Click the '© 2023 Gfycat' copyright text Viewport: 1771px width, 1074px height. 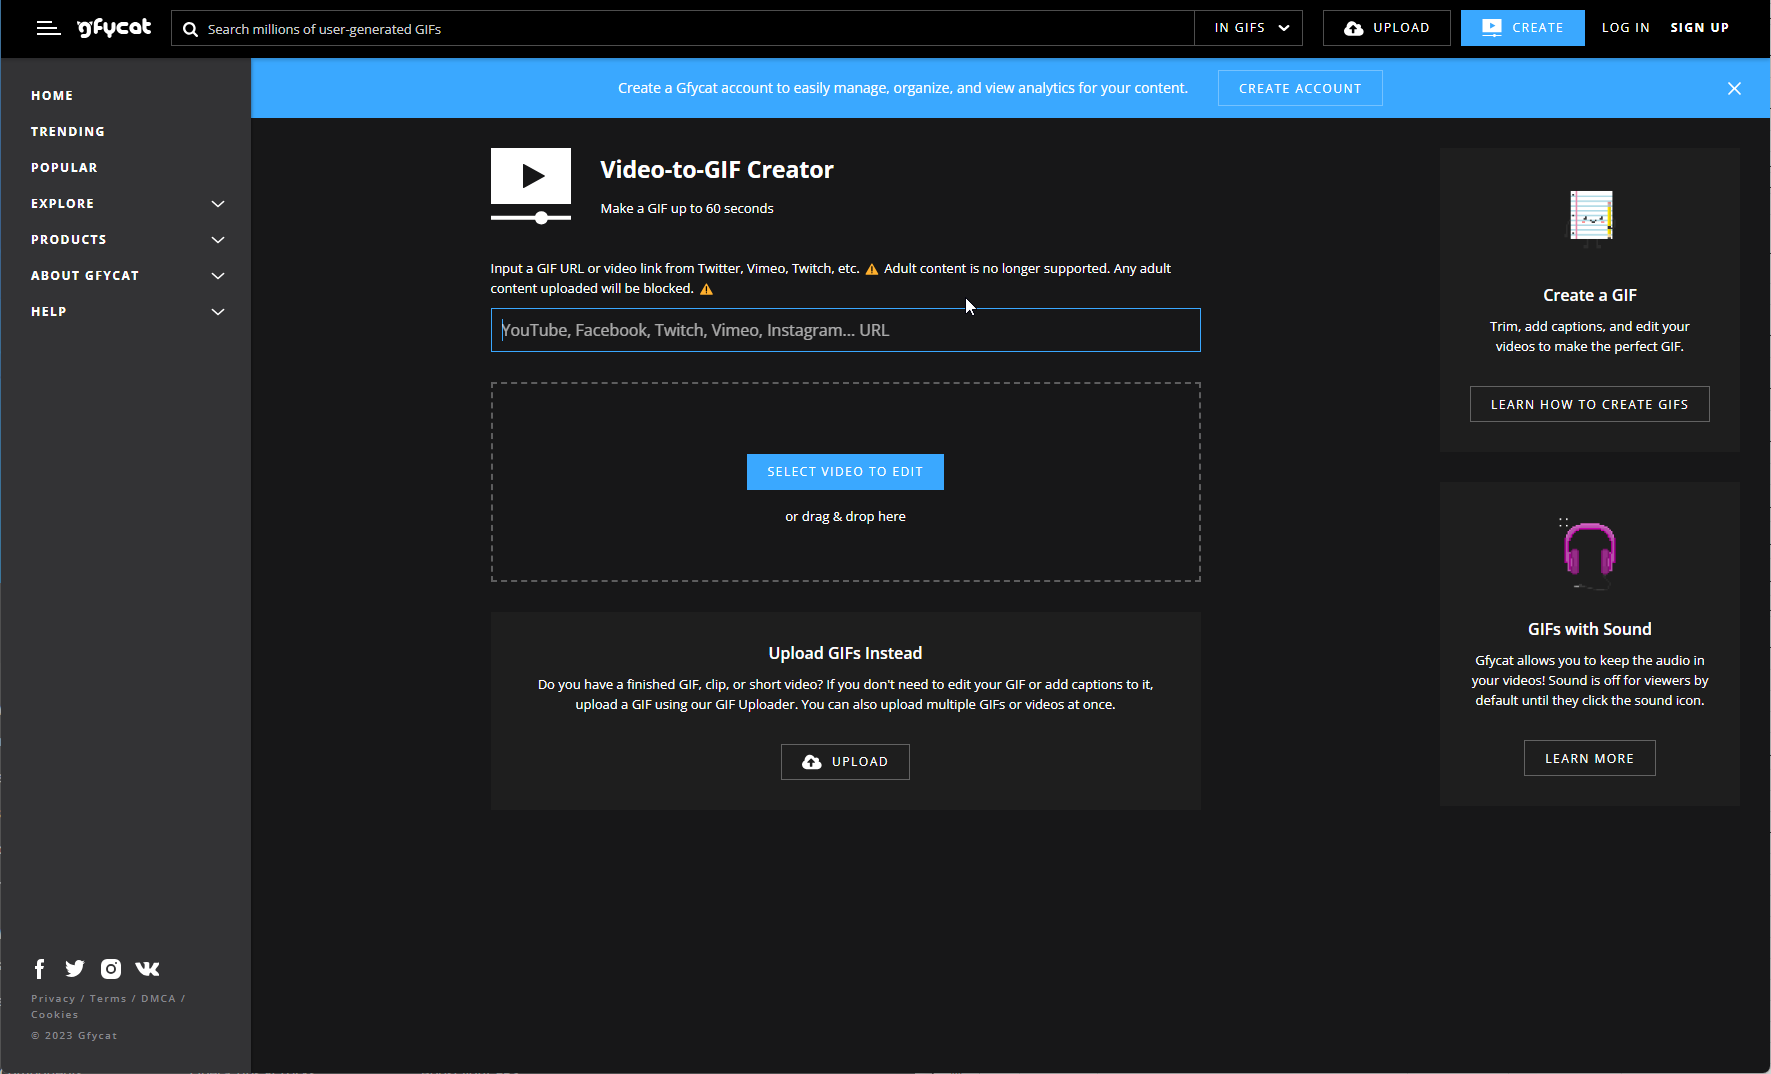click(x=74, y=1036)
